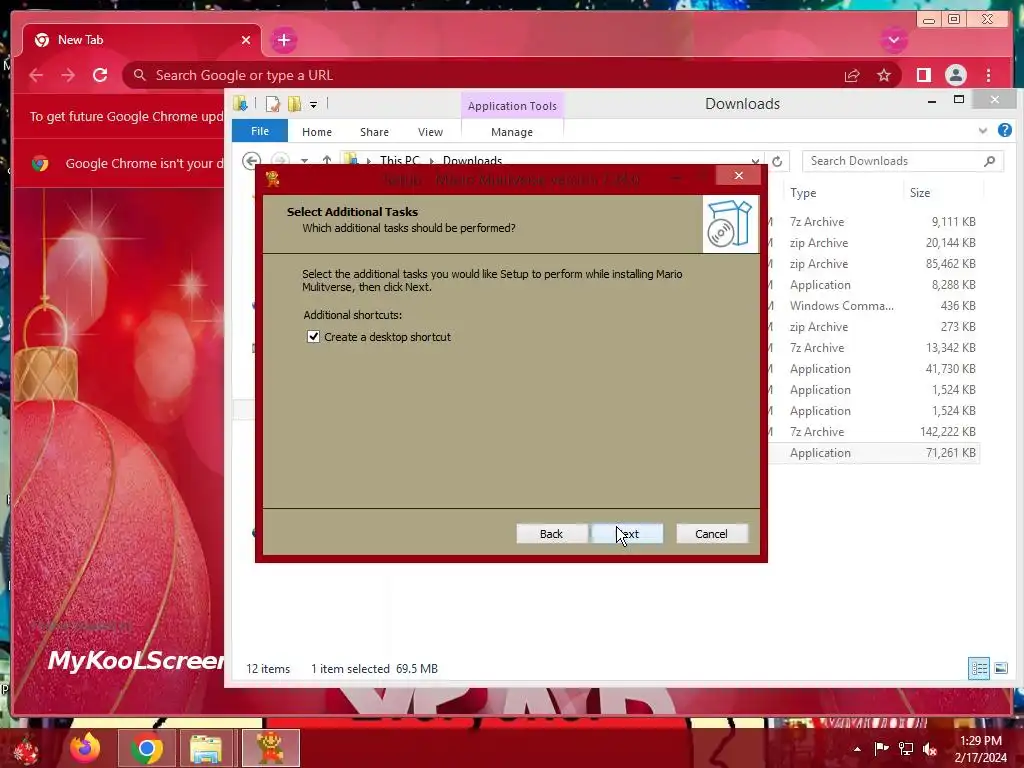Cancel the Mario Multiverse setup
Screen dimensions: 1024x768
click(711, 534)
